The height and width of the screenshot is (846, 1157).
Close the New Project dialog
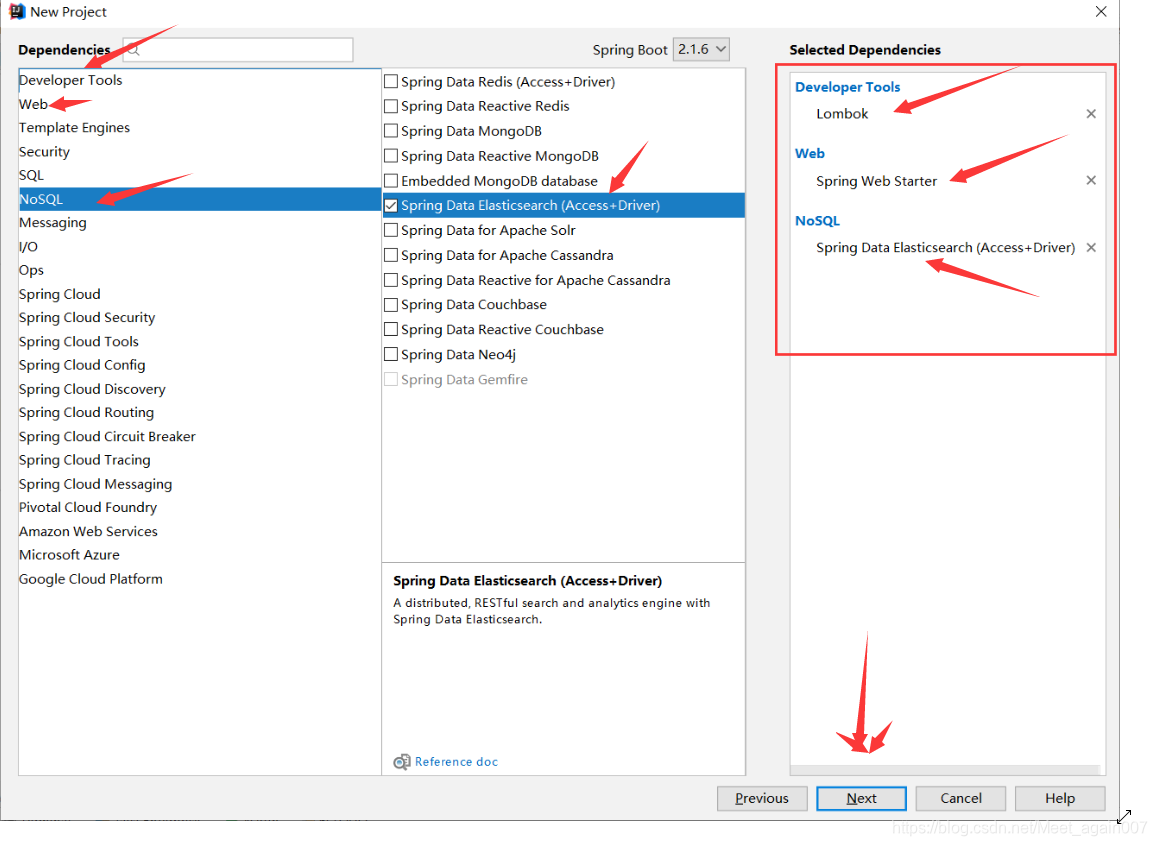1100,12
